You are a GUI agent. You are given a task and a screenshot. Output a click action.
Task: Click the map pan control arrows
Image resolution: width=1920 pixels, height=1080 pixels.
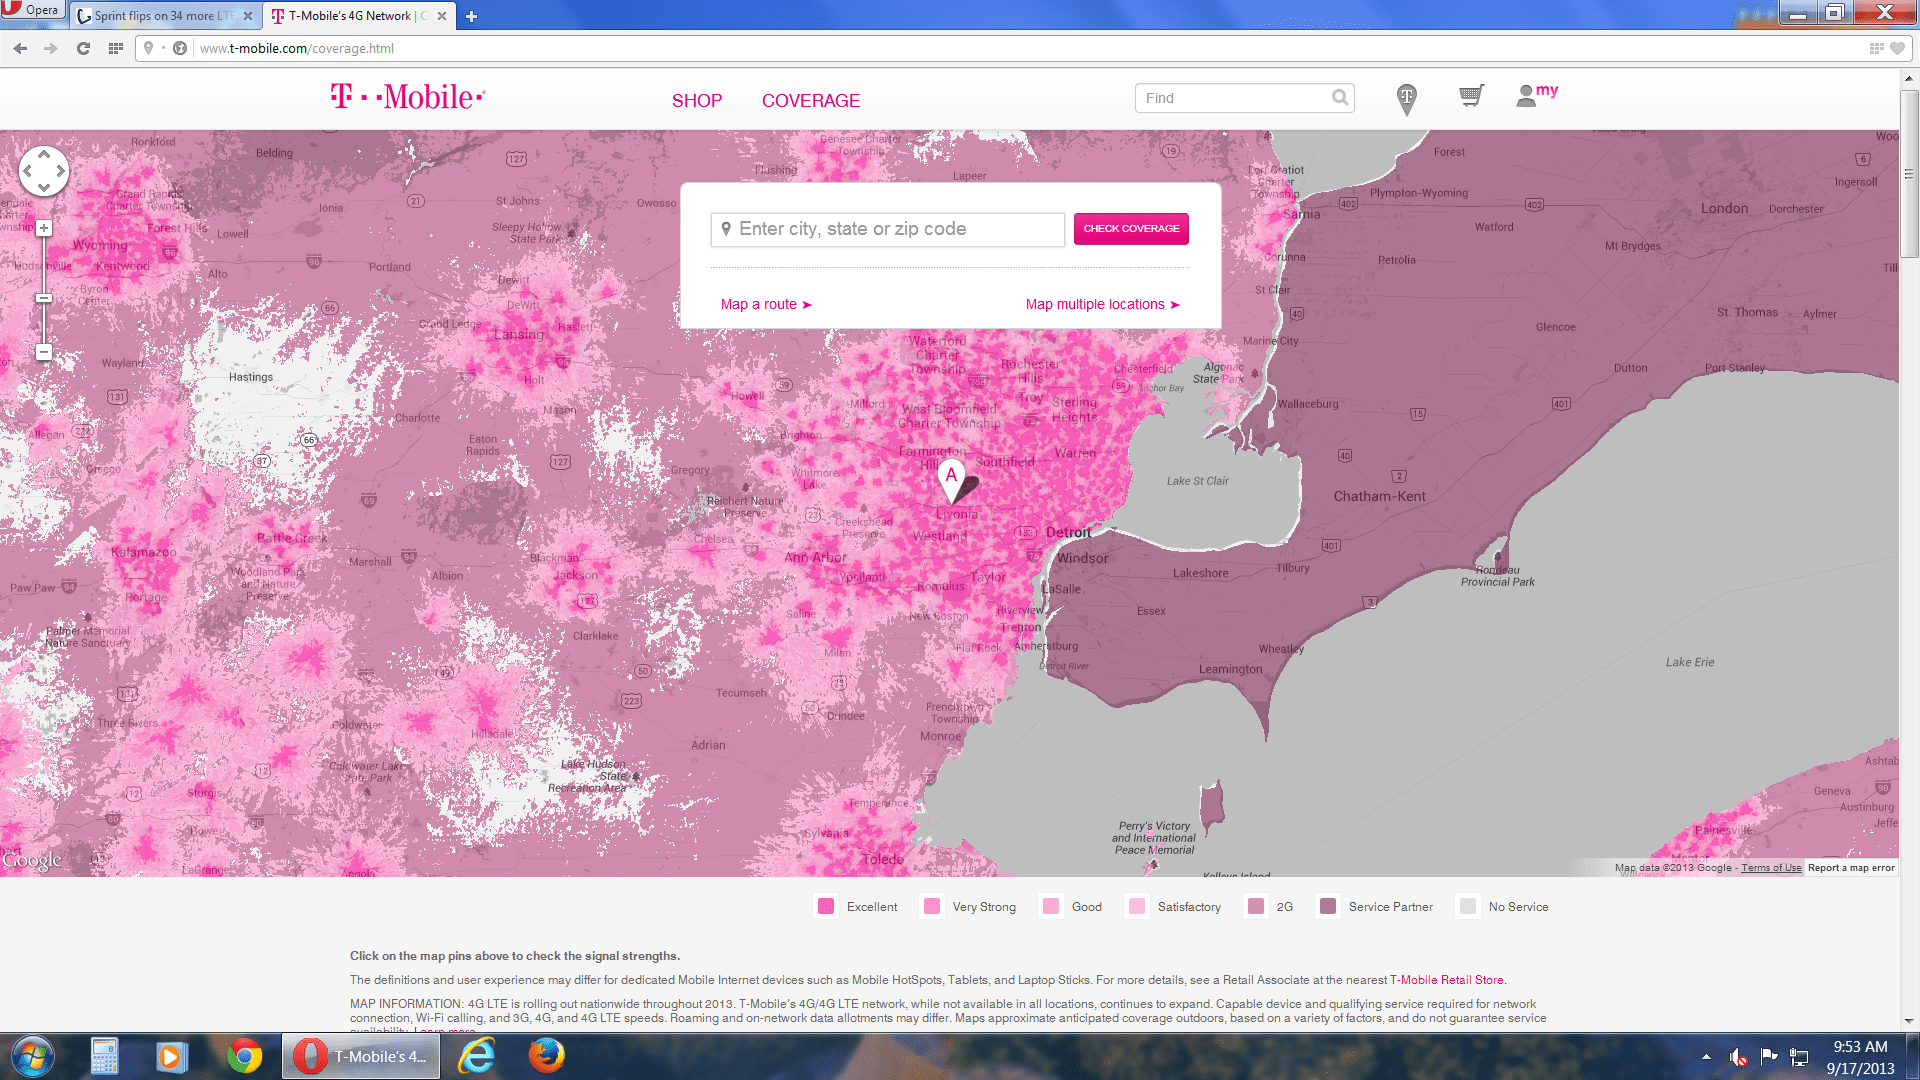coord(44,171)
